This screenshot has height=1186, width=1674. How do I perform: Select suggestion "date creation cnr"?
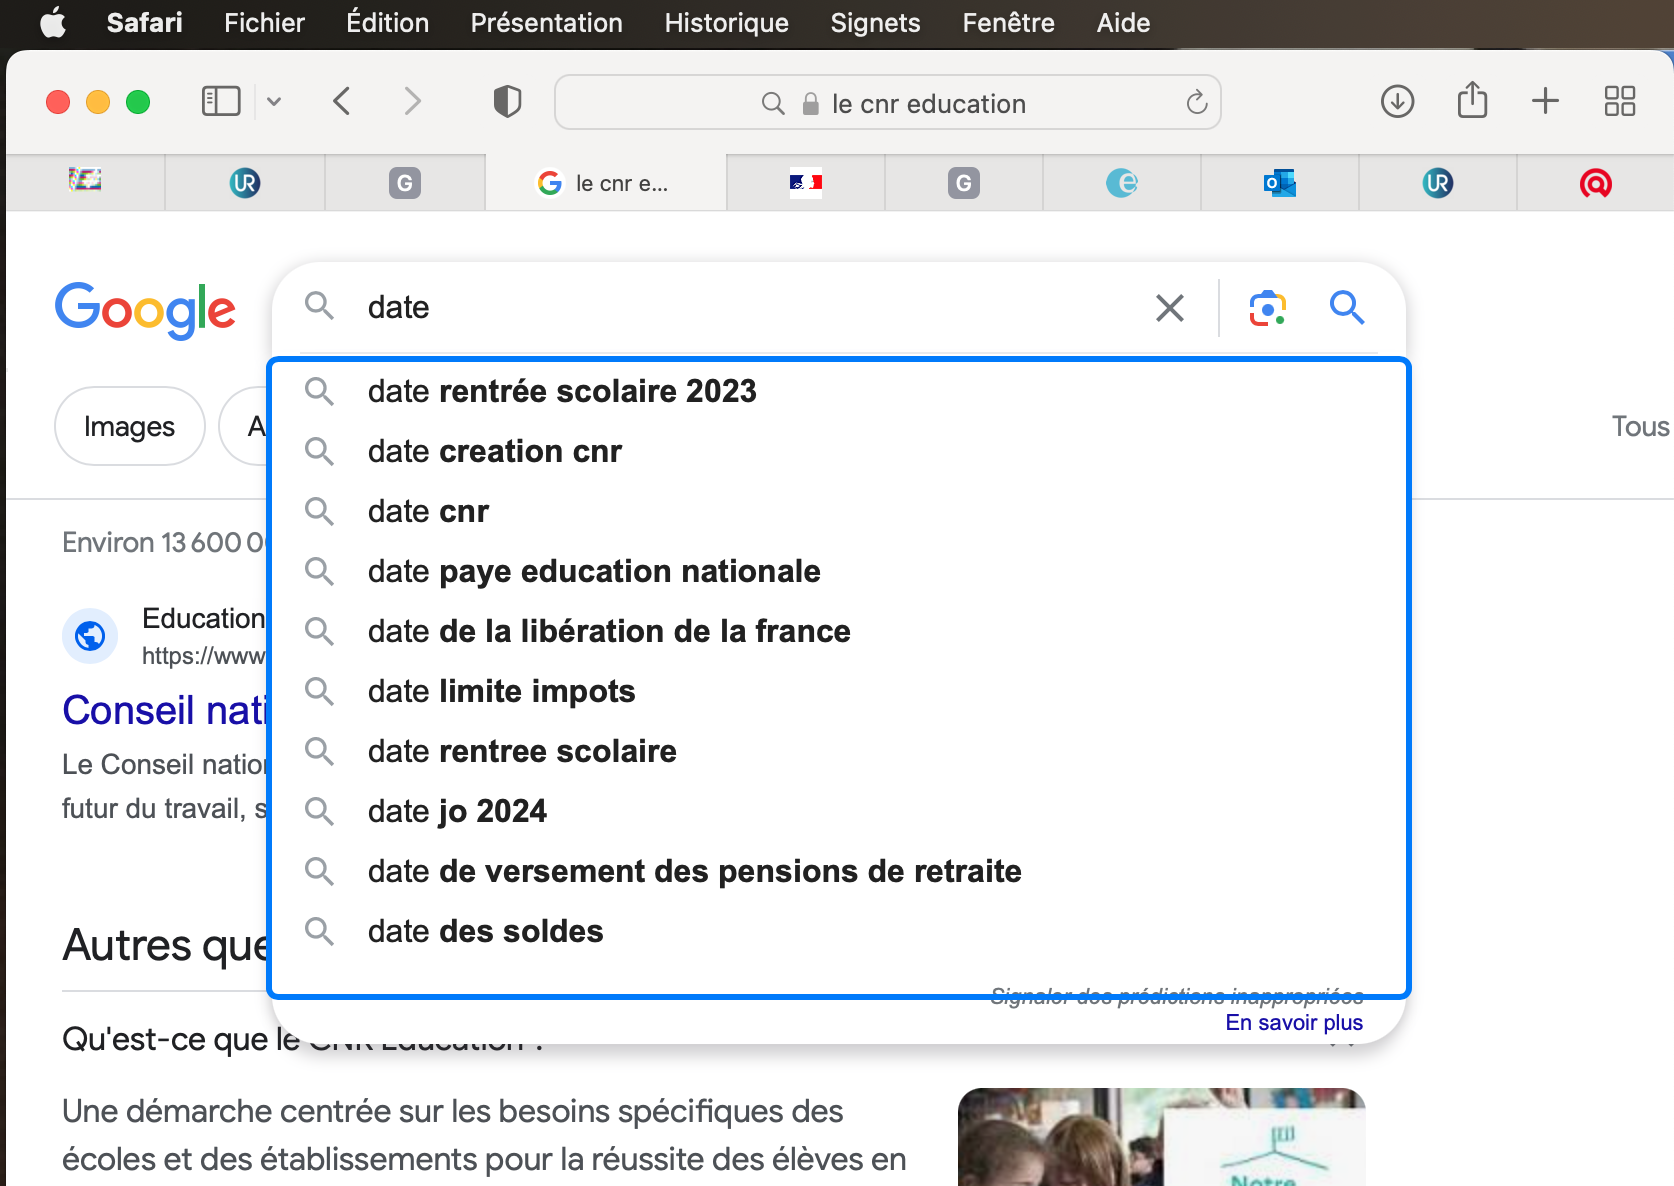click(494, 451)
